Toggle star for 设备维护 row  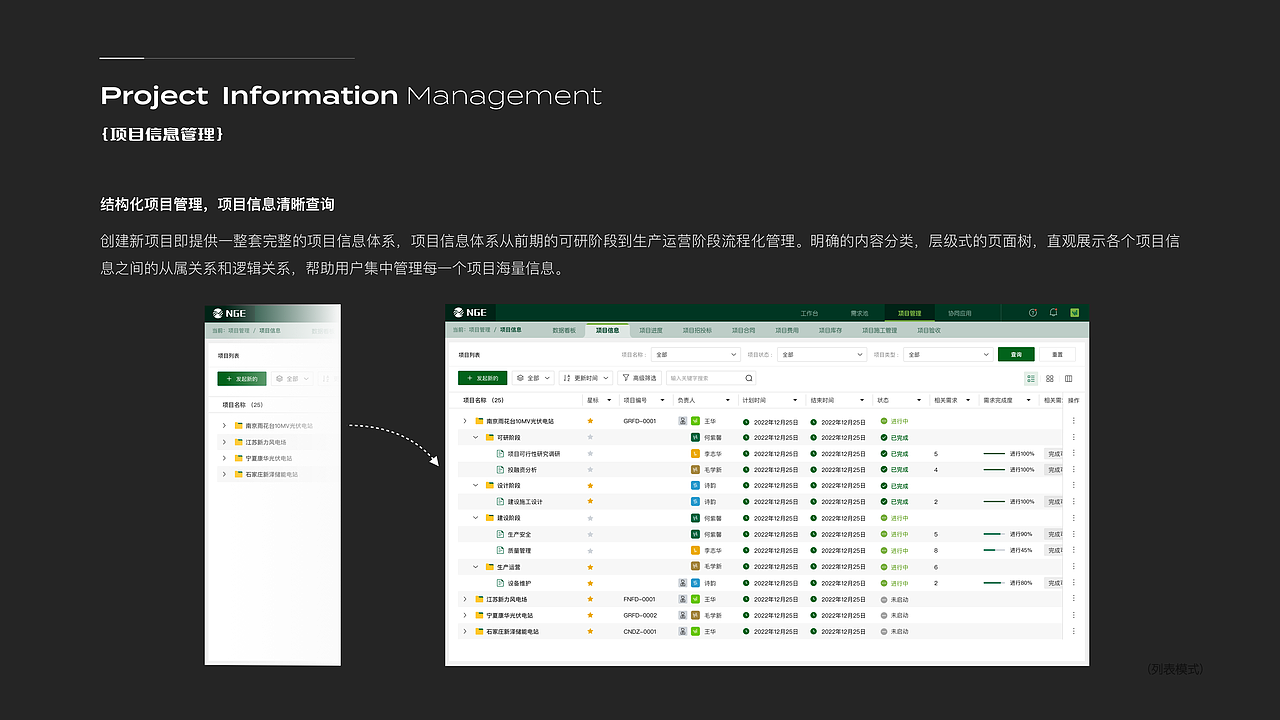590,583
